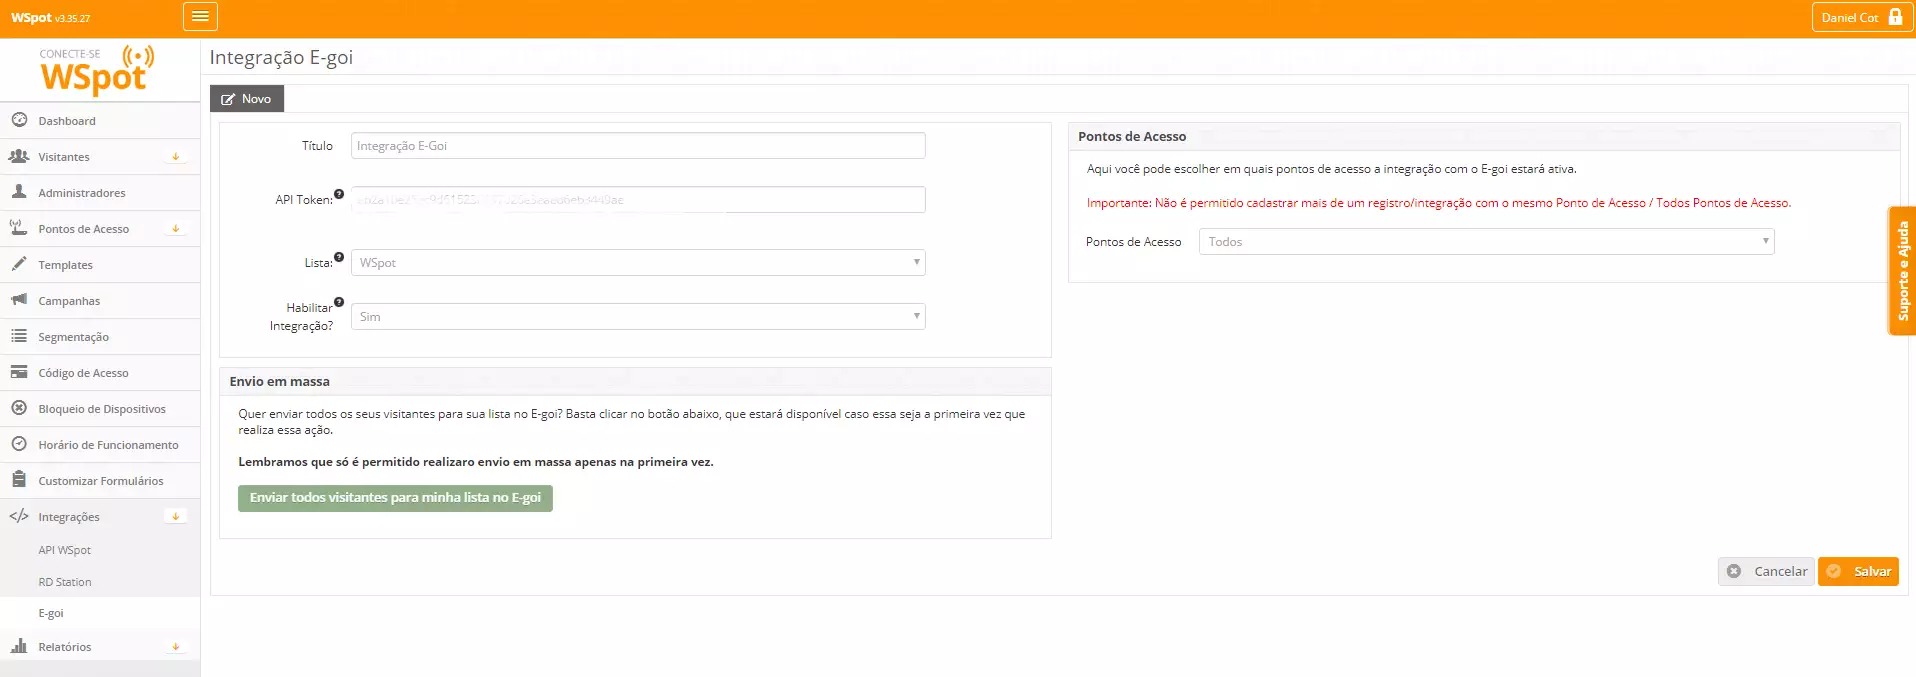1916x677 pixels.
Task: Click the Pontos de Acesso panel header
Action: (1484, 136)
